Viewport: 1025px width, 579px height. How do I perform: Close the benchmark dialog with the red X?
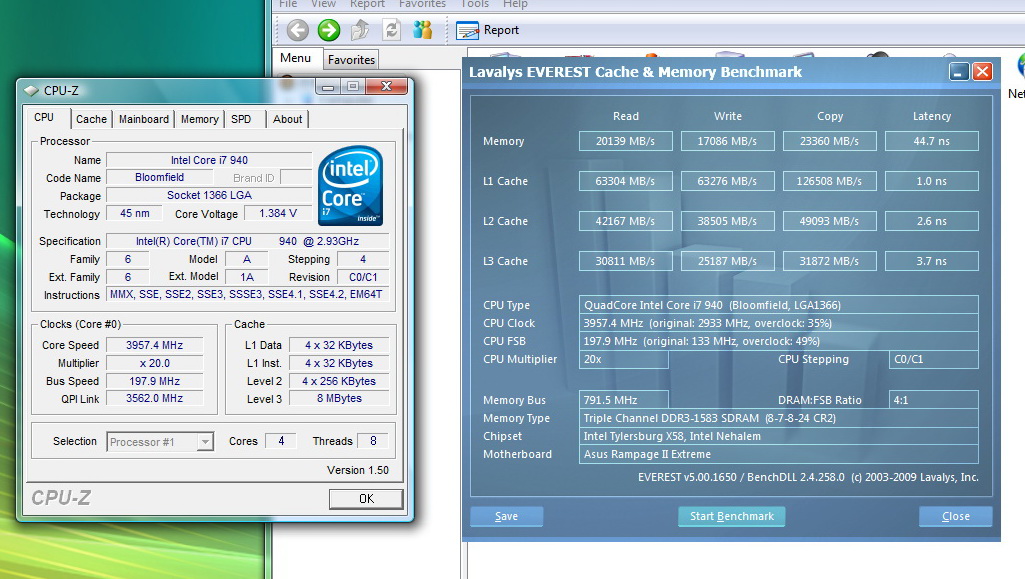click(983, 72)
